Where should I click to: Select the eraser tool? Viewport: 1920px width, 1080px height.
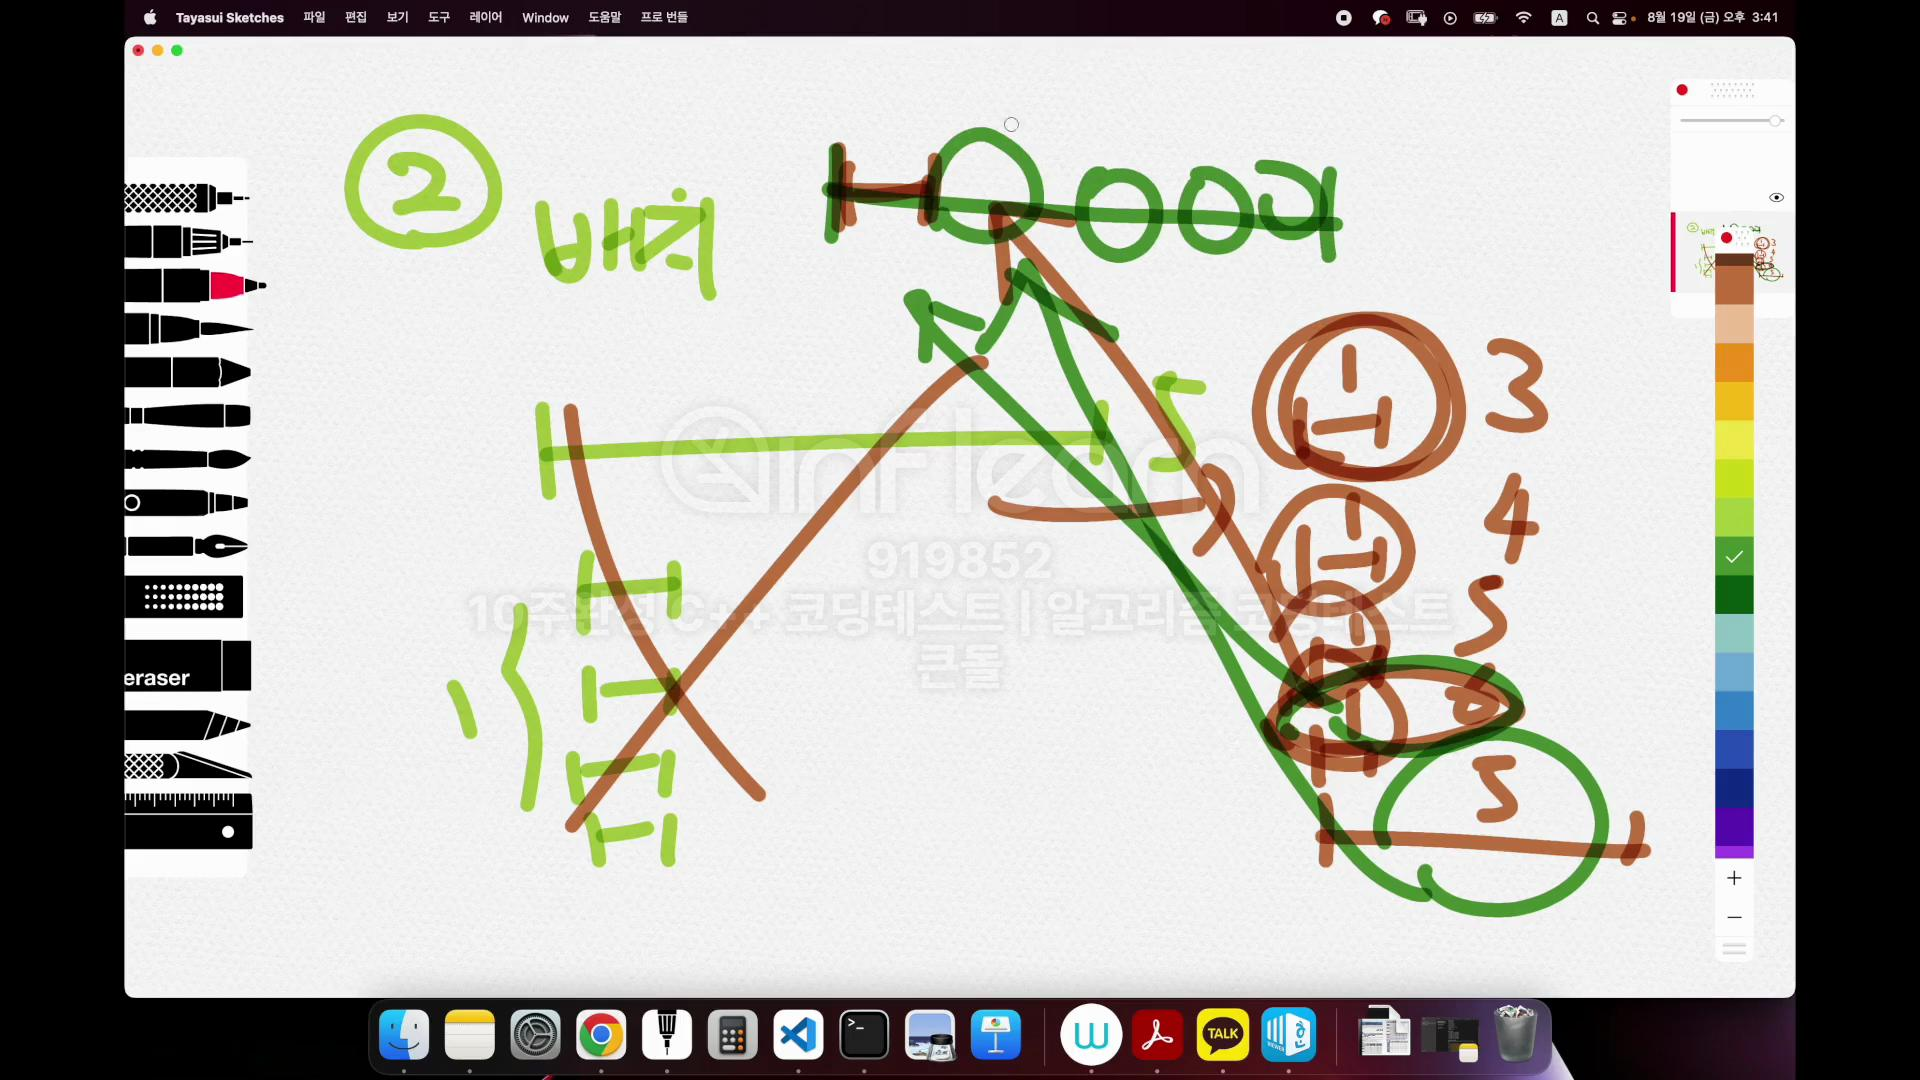186,666
